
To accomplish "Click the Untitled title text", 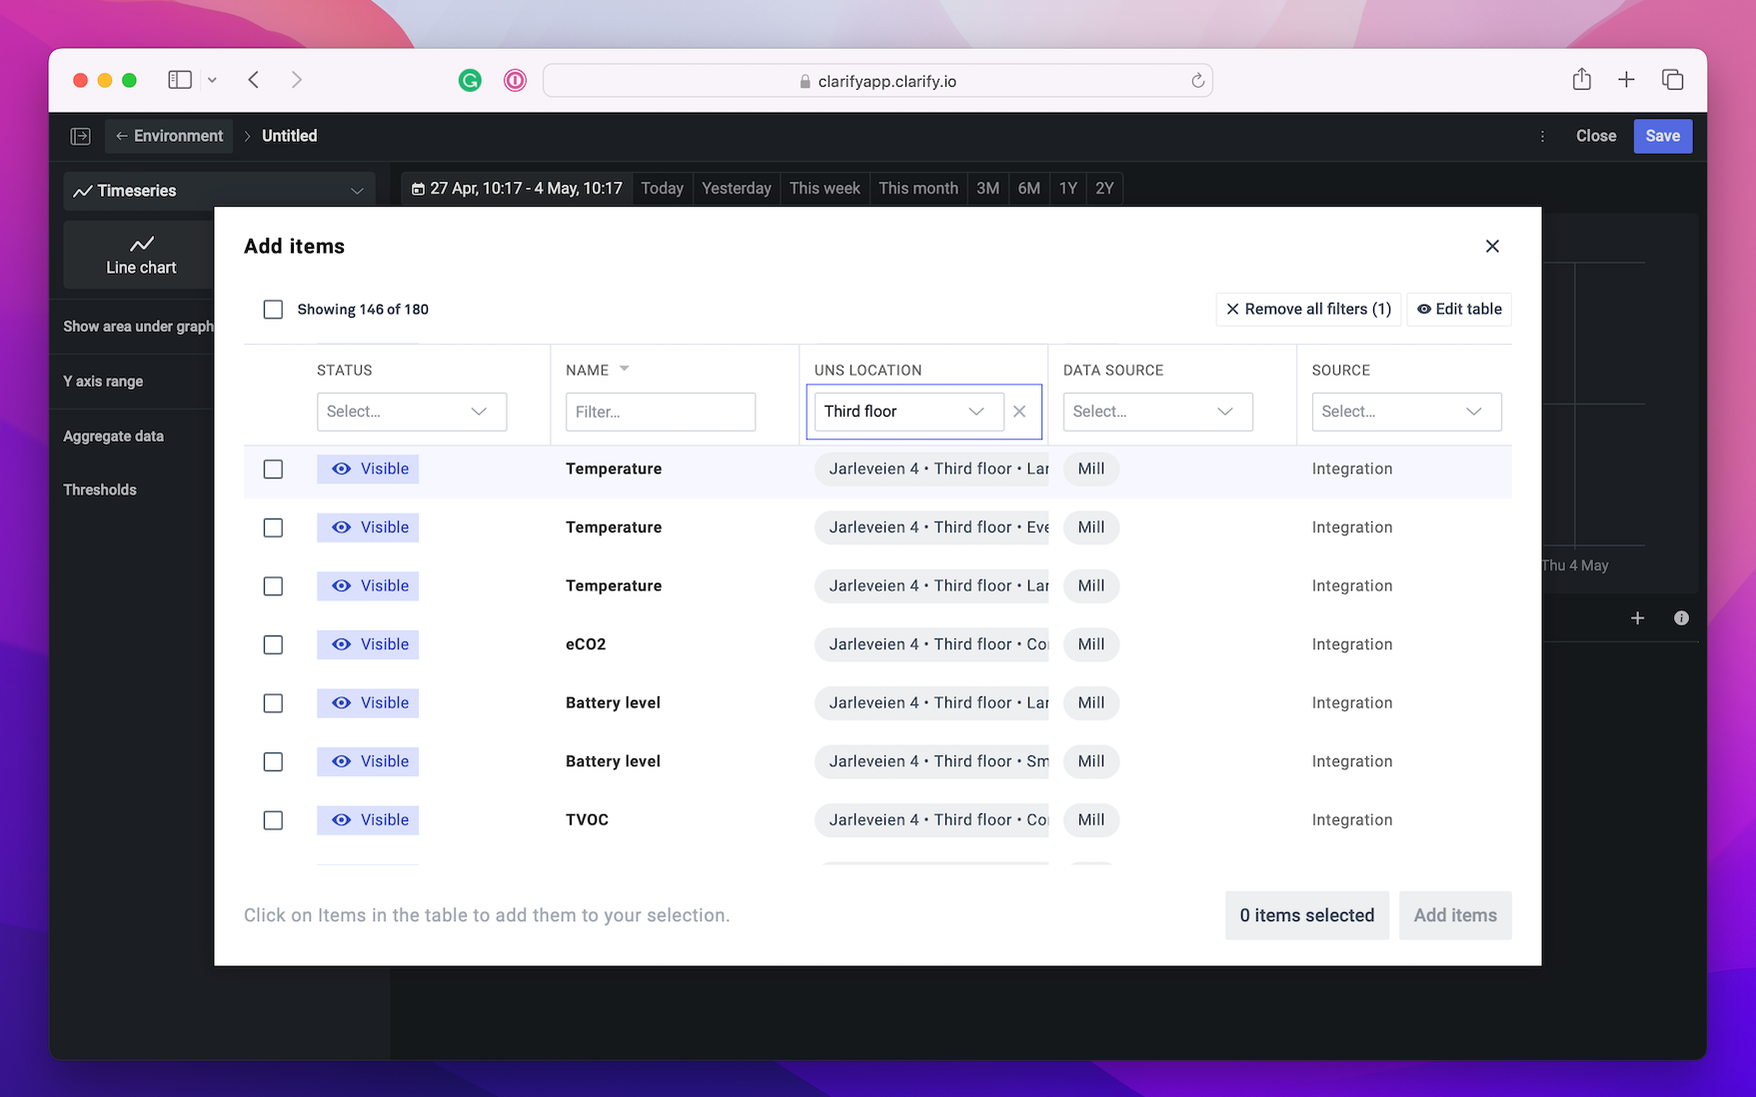I will pos(289,136).
